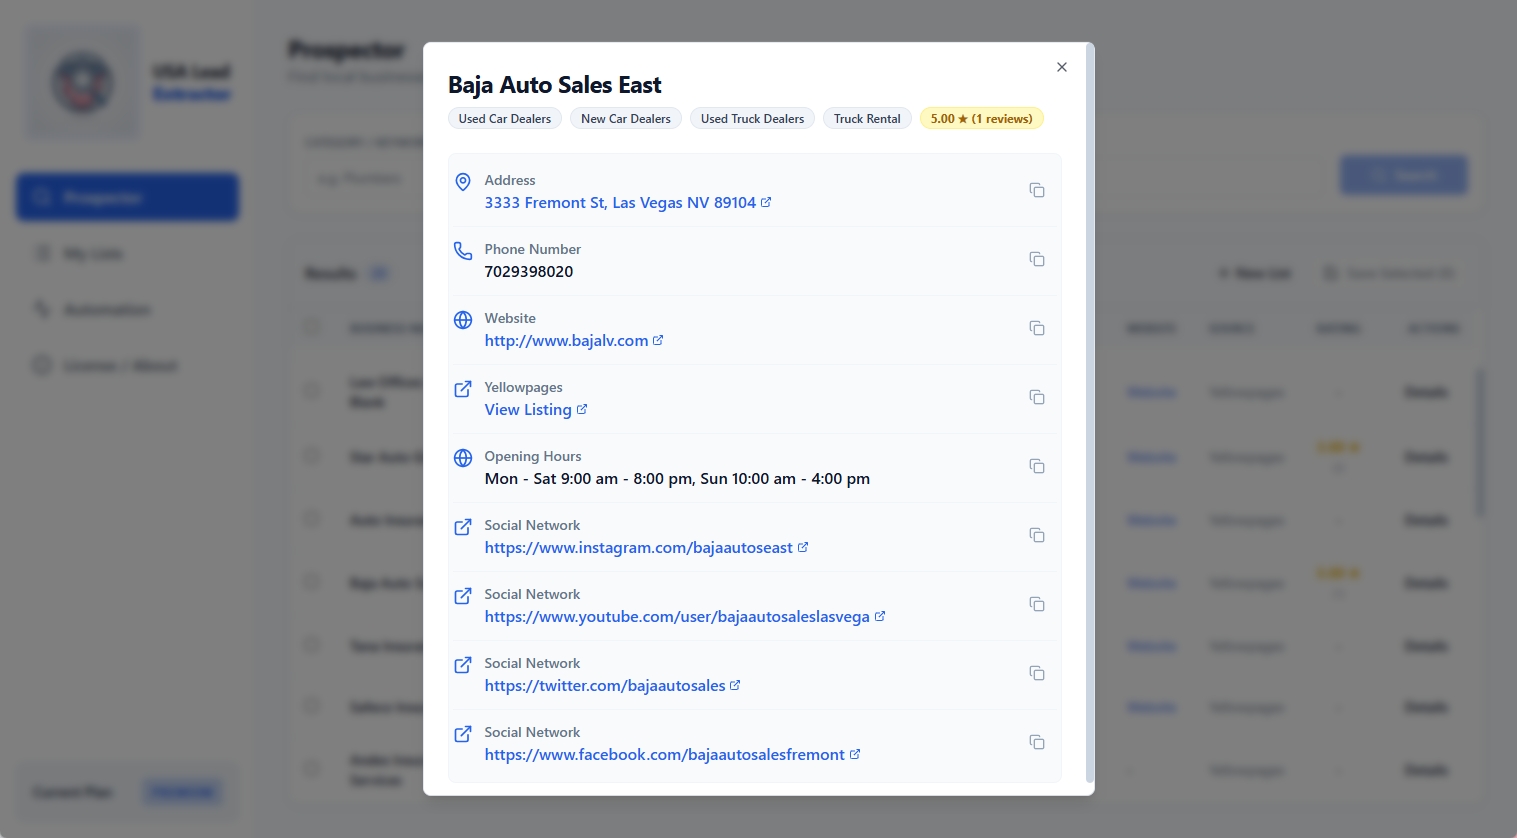Copy the Twitter profile link

(1037, 673)
